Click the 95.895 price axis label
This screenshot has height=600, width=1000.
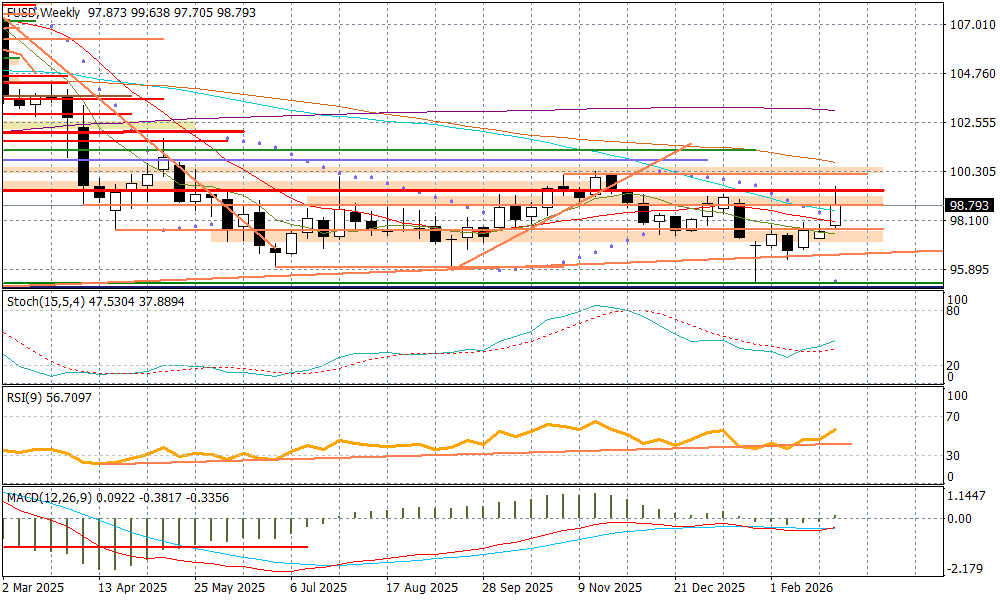(968, 270)
